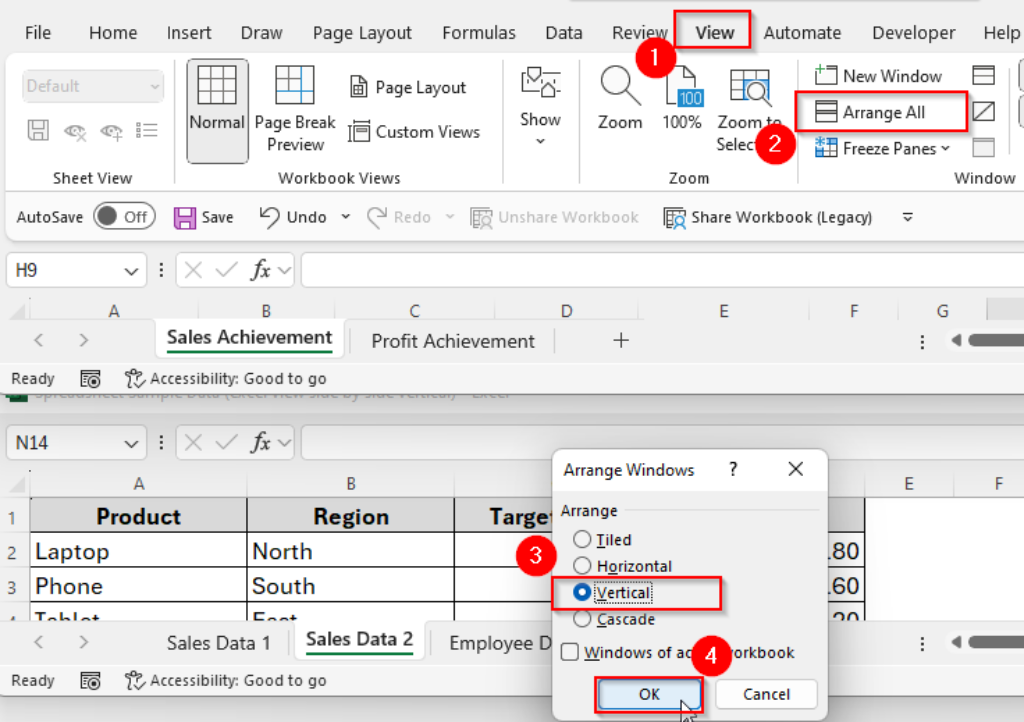Confirm dialog with OK button
This screenshot has width=1024, height=722.
click(x=649, y=694)
